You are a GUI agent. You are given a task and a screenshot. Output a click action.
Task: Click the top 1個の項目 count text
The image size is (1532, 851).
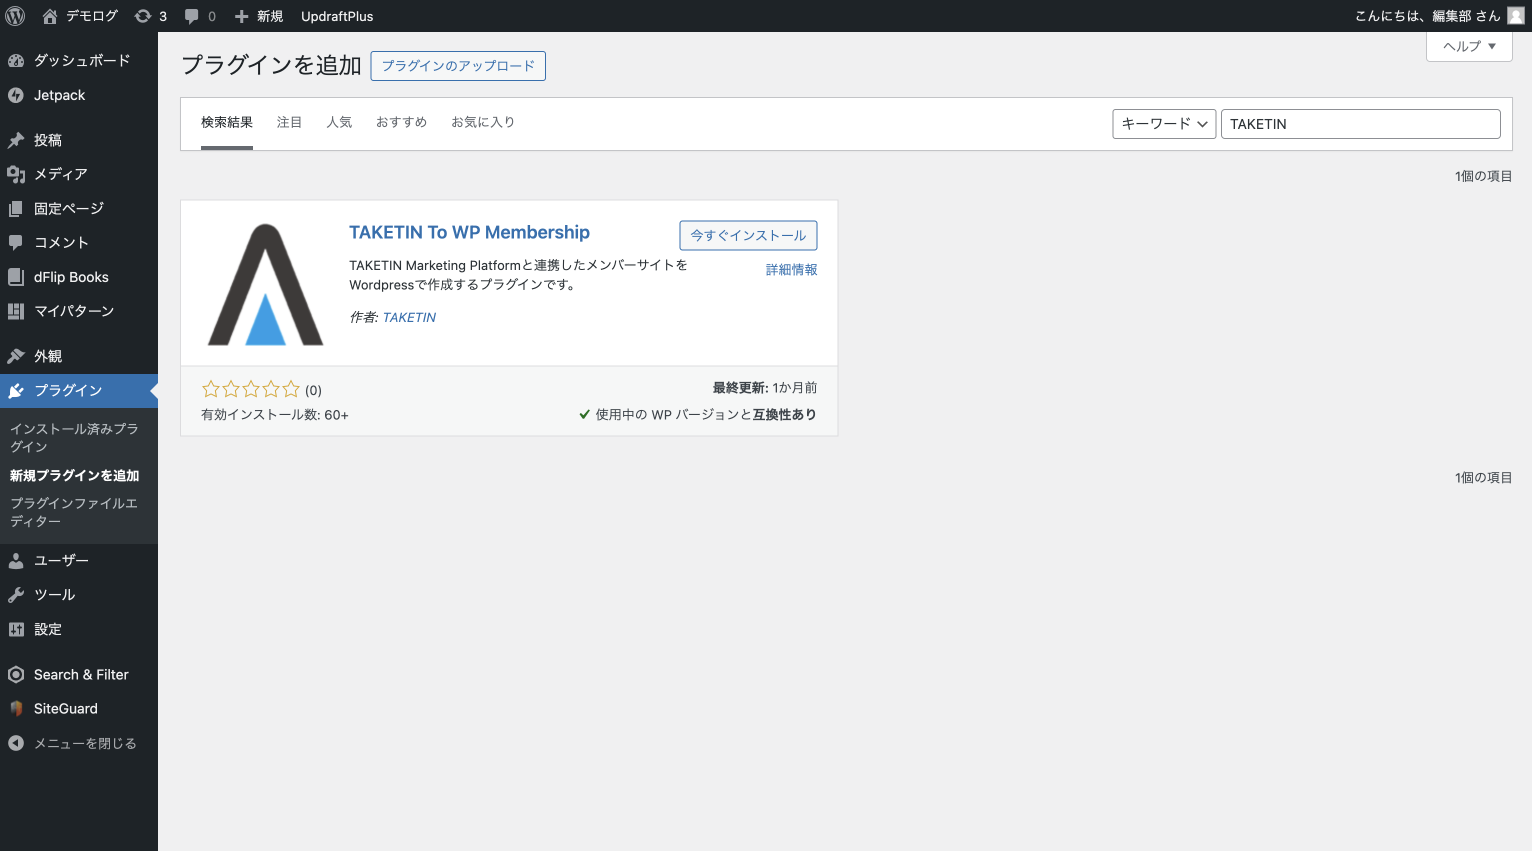tap(1483, 176)
